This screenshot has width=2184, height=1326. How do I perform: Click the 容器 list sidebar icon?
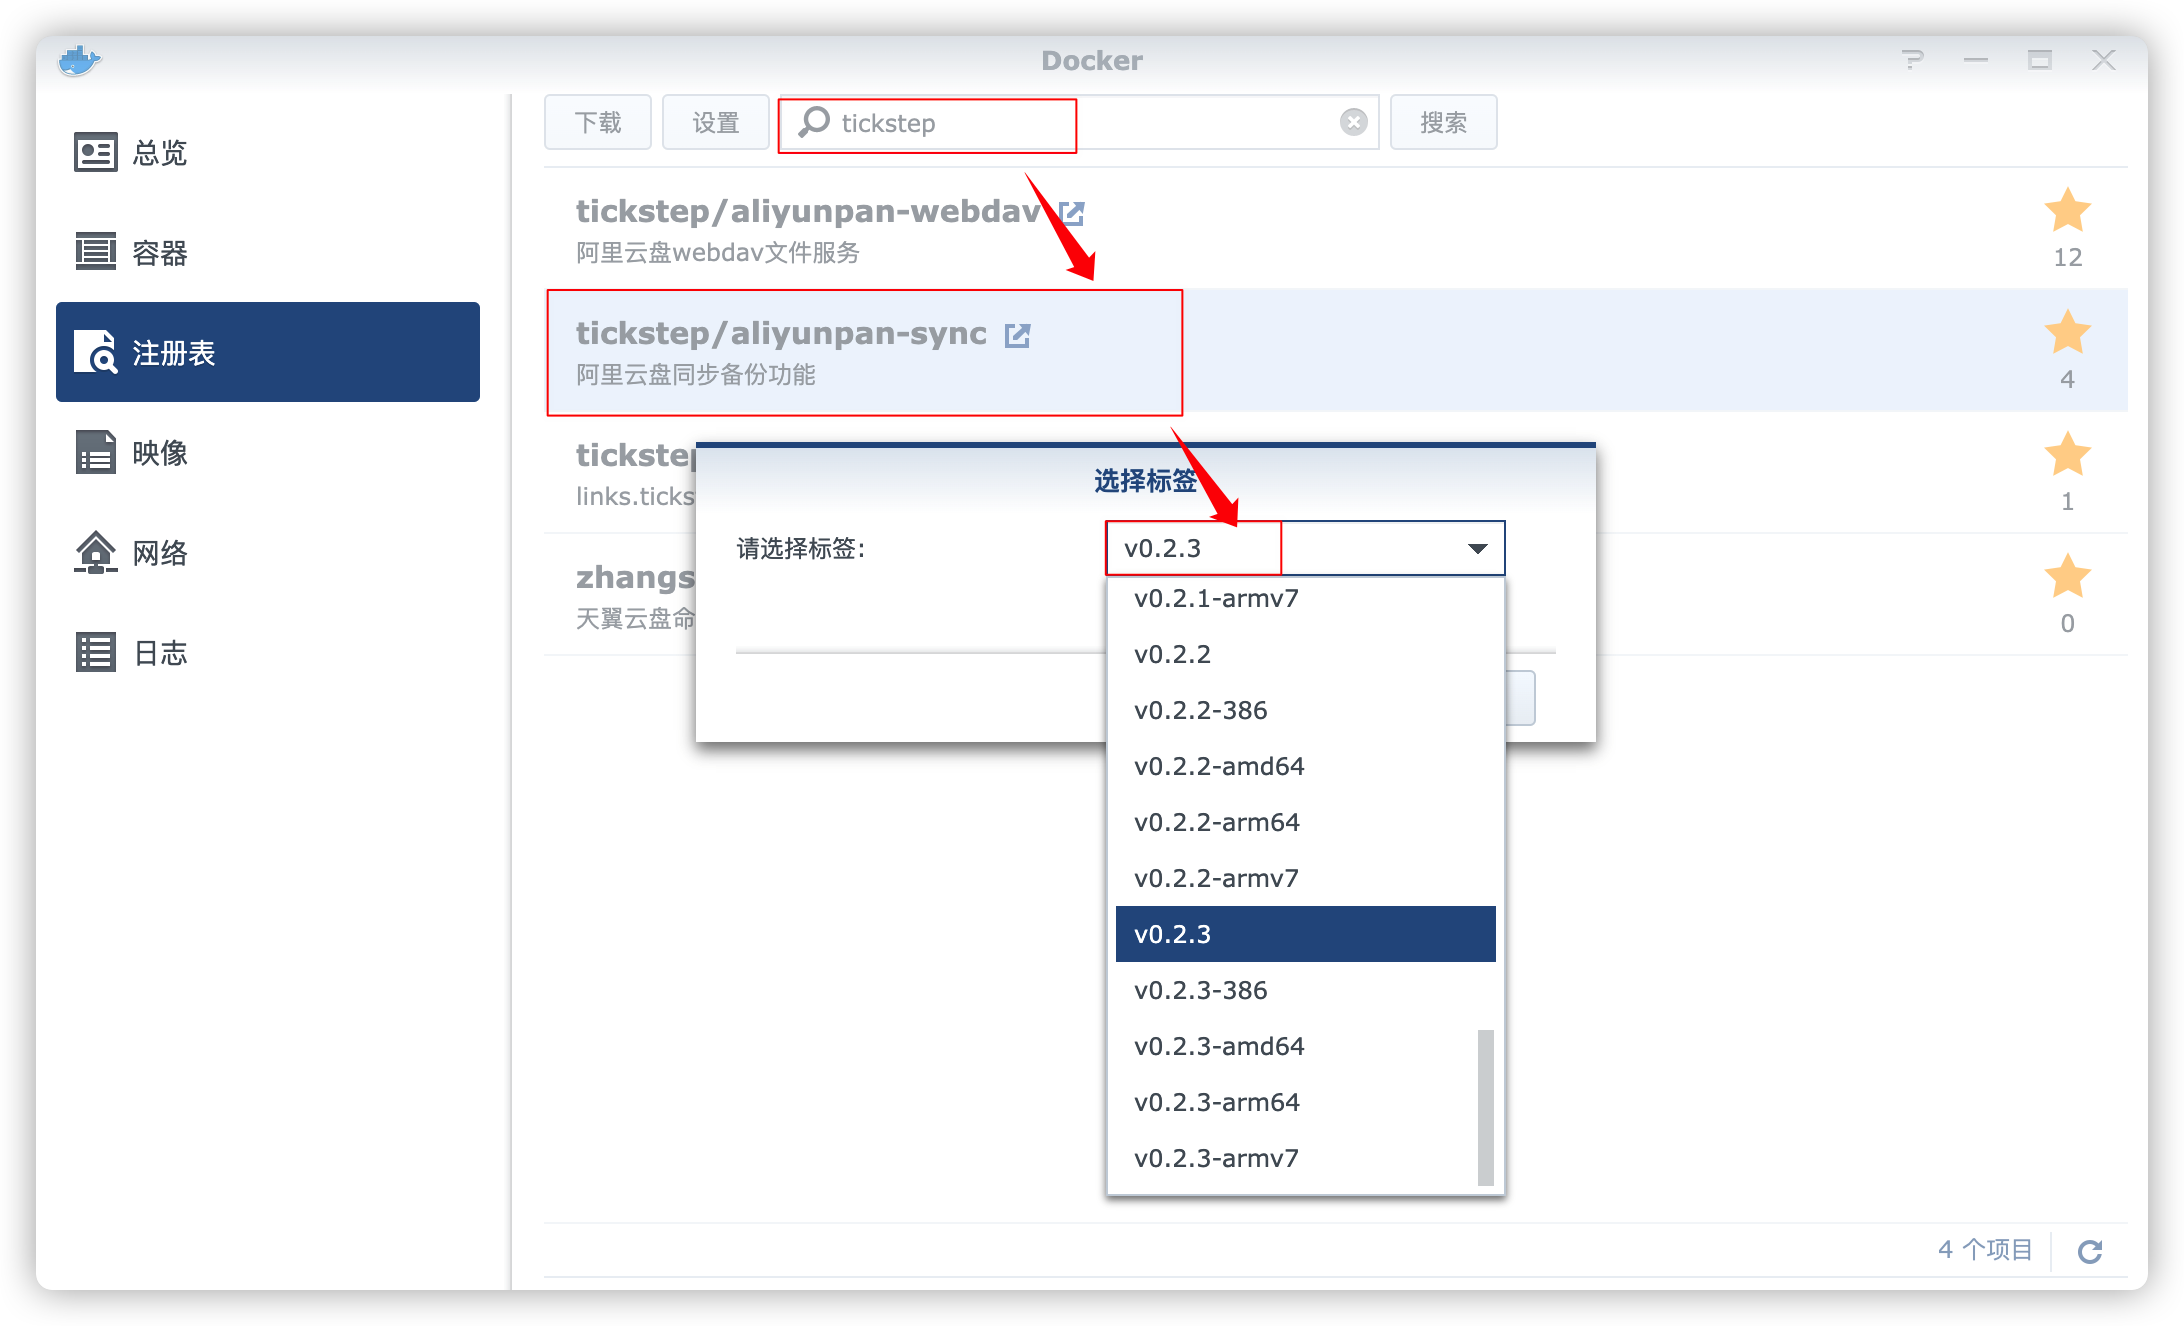tap(96, 252)
